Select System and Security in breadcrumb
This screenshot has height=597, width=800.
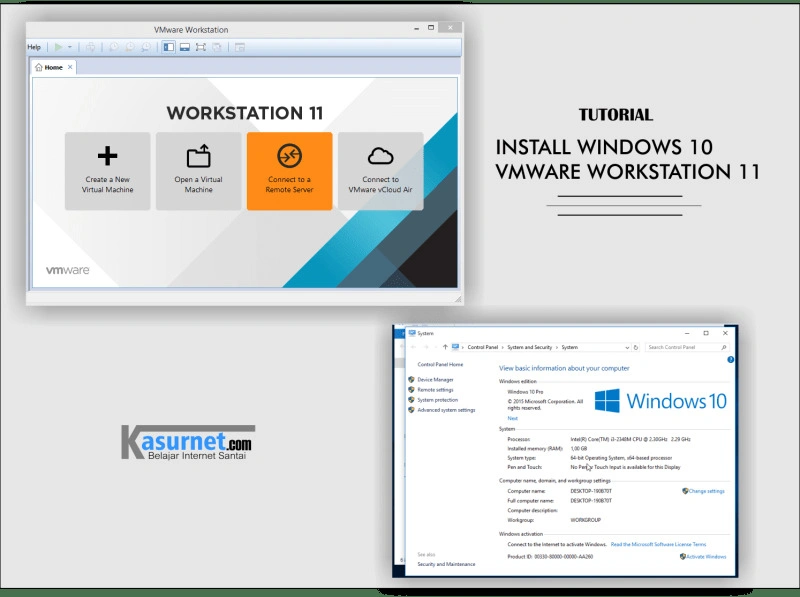point(530,347)
